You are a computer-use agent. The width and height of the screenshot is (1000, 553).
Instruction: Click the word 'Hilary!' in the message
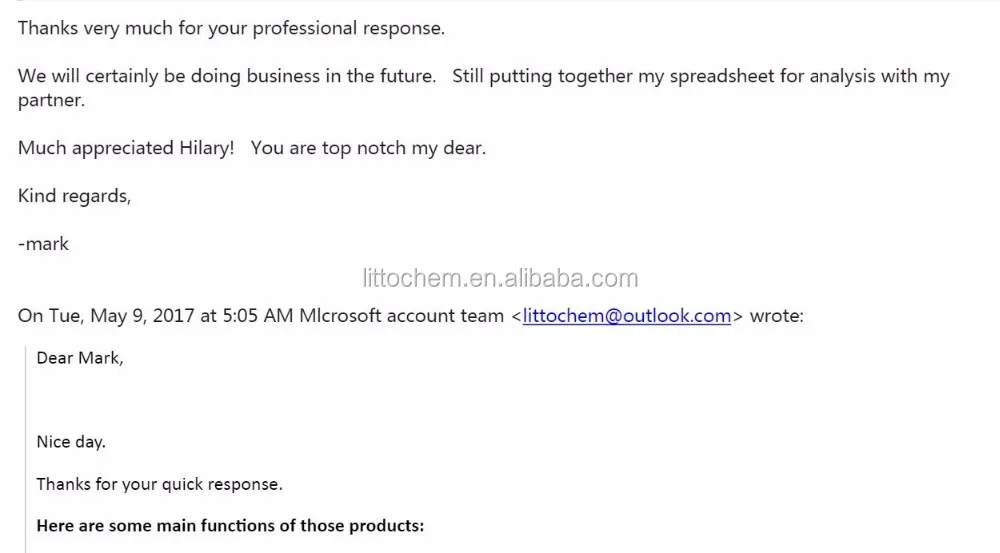click(x=207, y=148)
